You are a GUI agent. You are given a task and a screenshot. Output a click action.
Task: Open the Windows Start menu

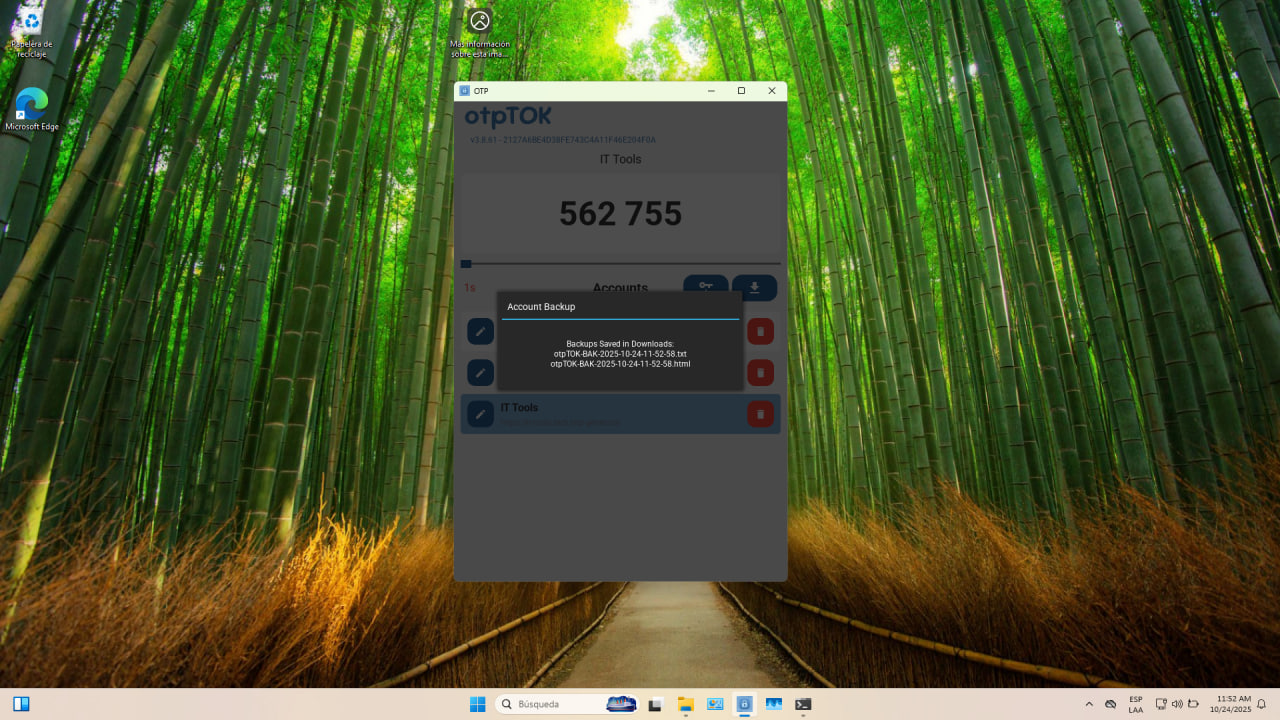477,704
